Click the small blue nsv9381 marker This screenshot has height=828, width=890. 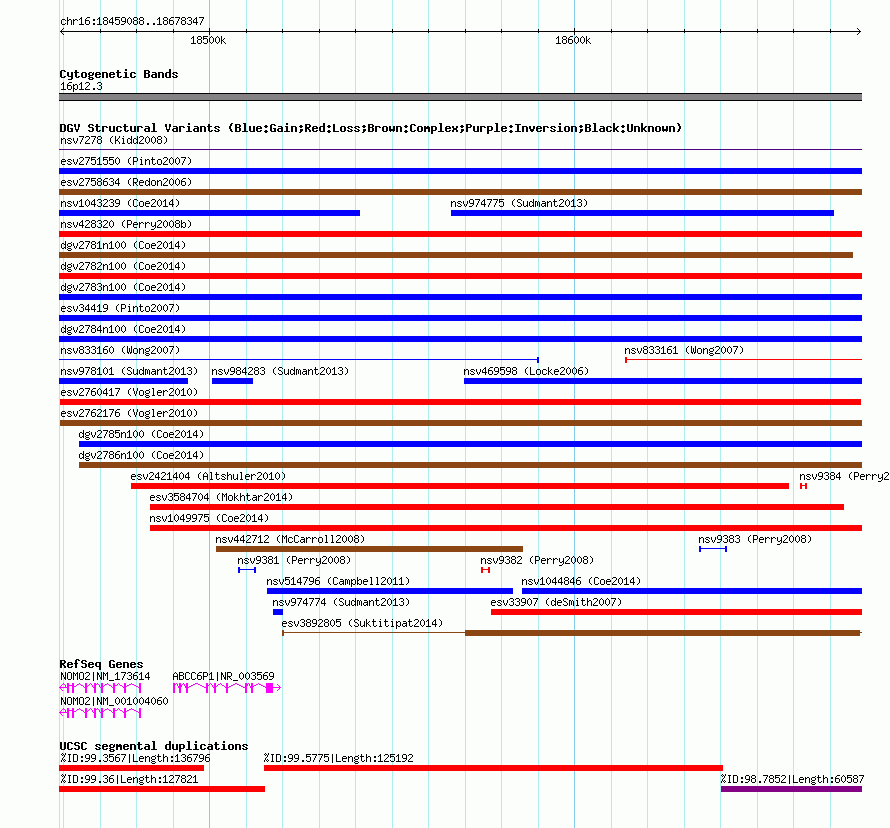coord(247,570)
